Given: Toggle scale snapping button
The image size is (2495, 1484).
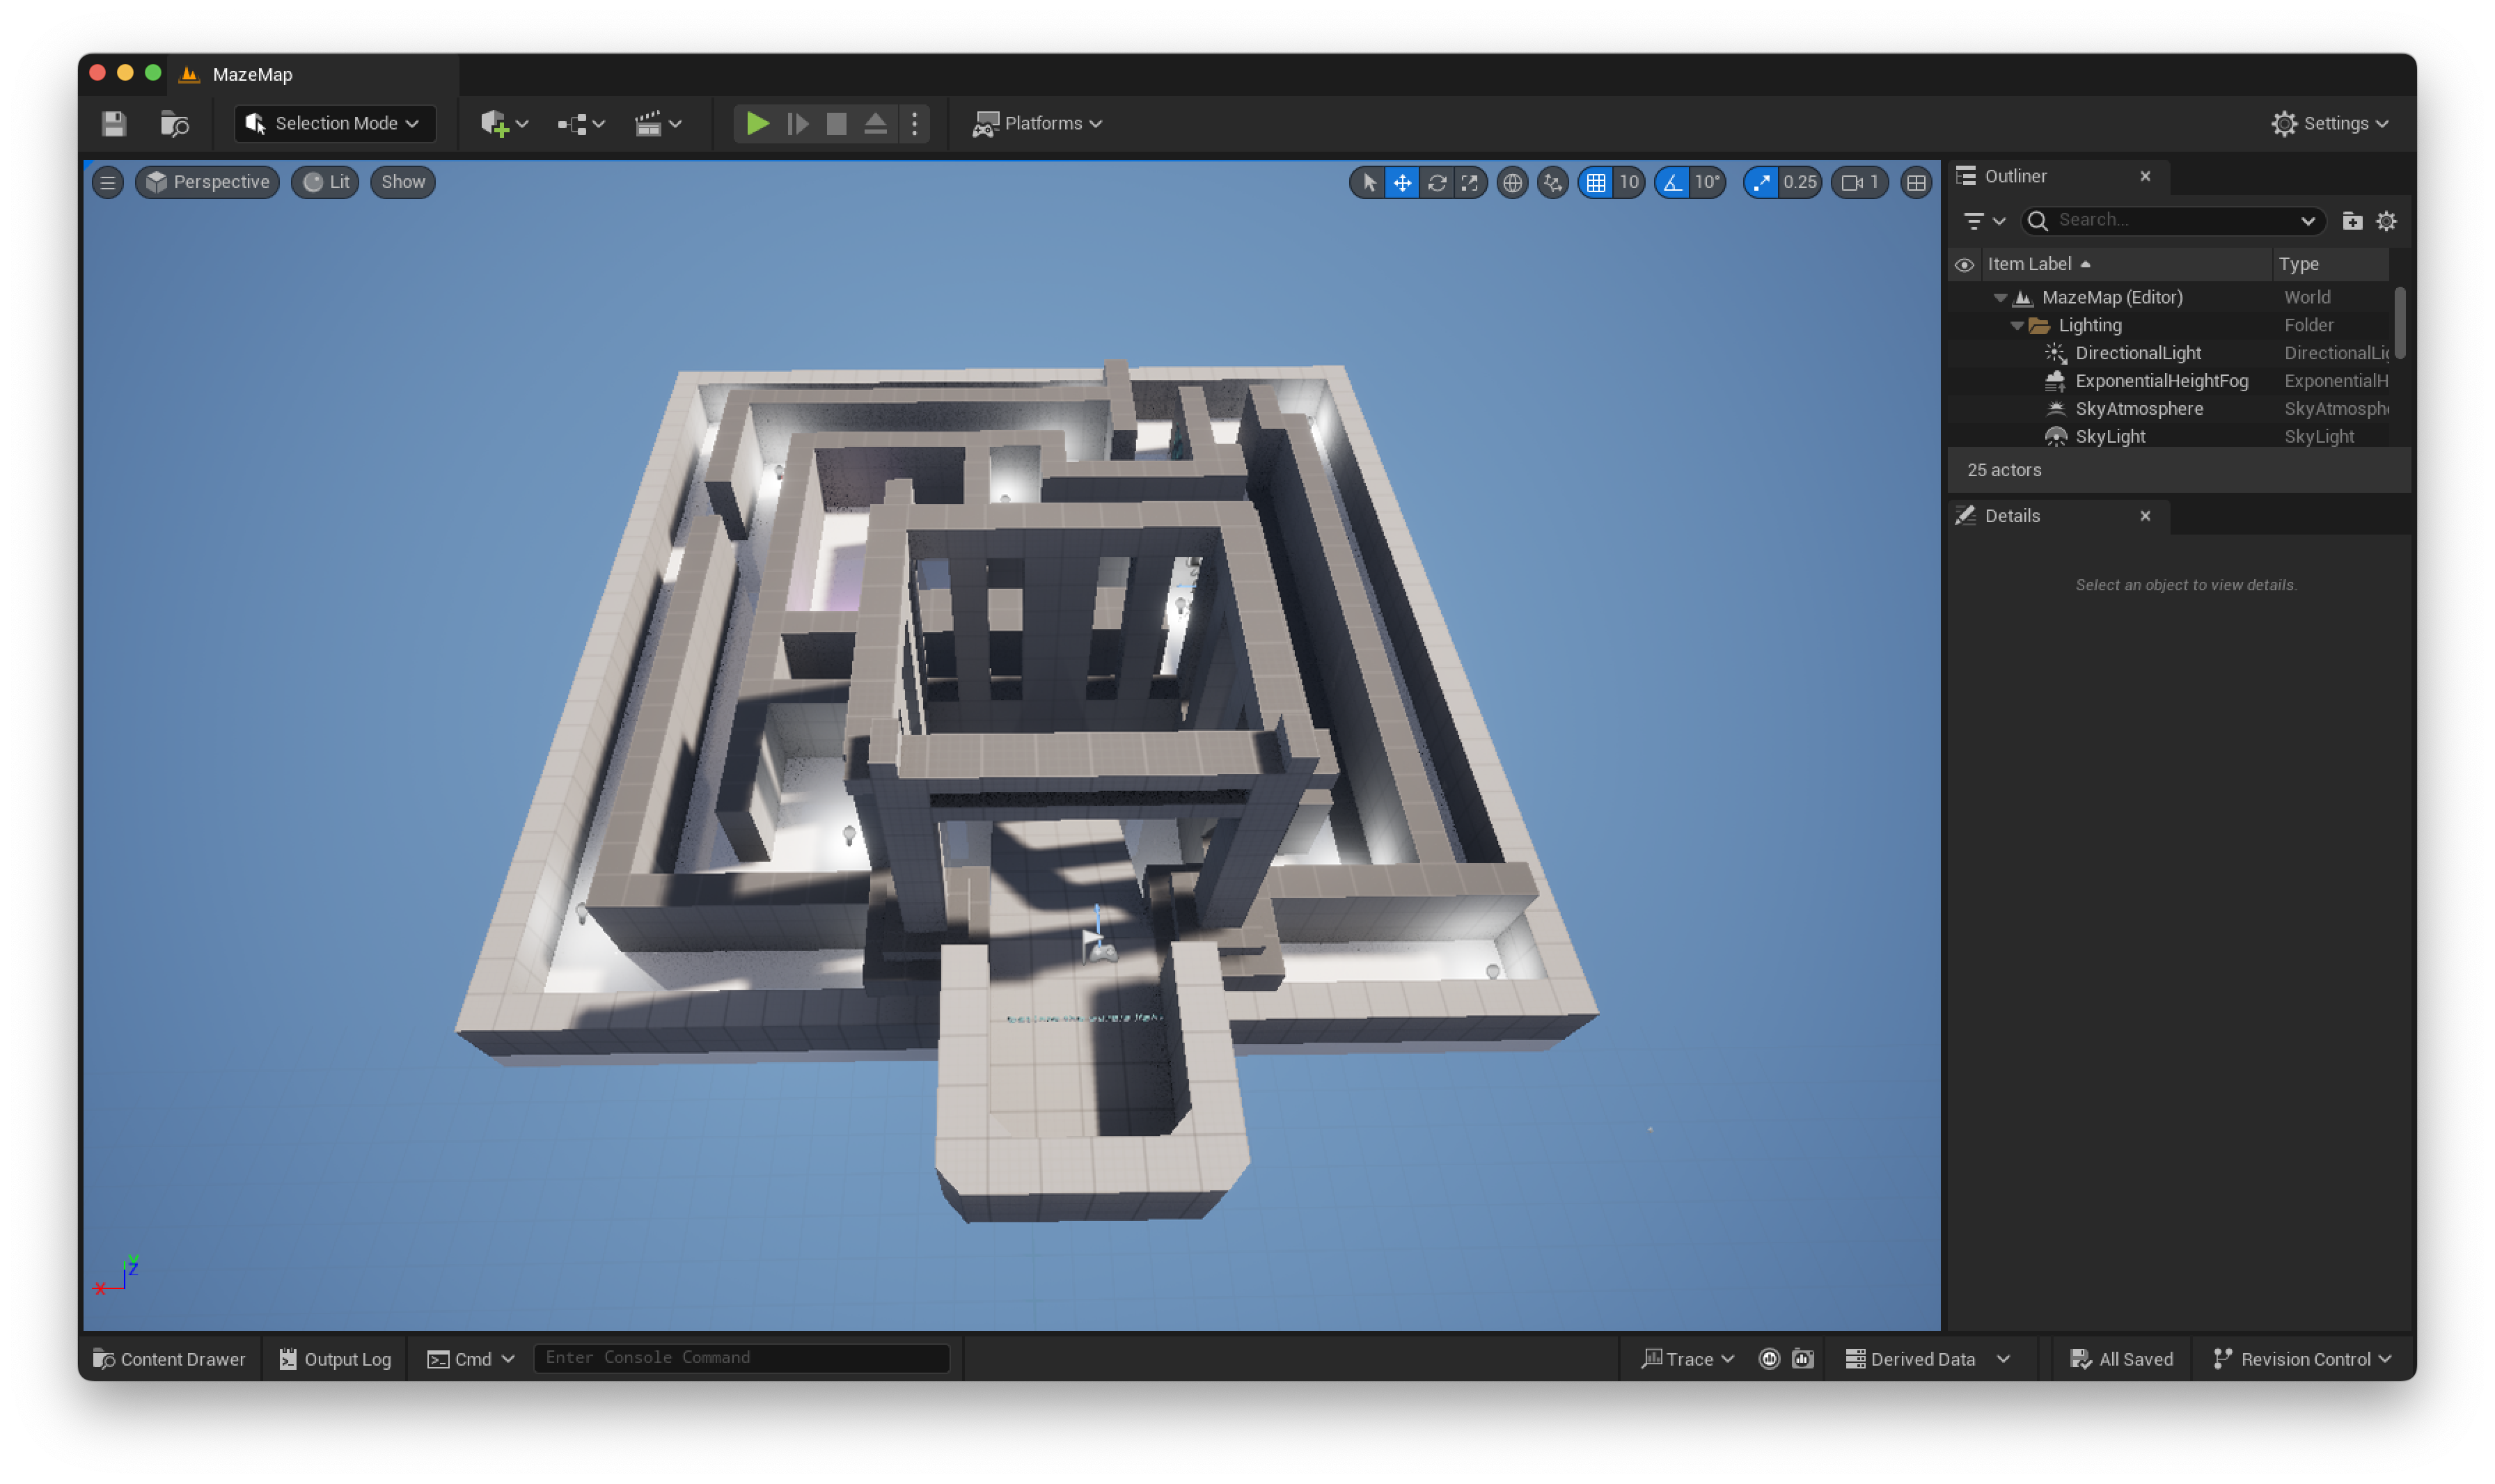Looking at the screenshot, I should click(1761, 182).
